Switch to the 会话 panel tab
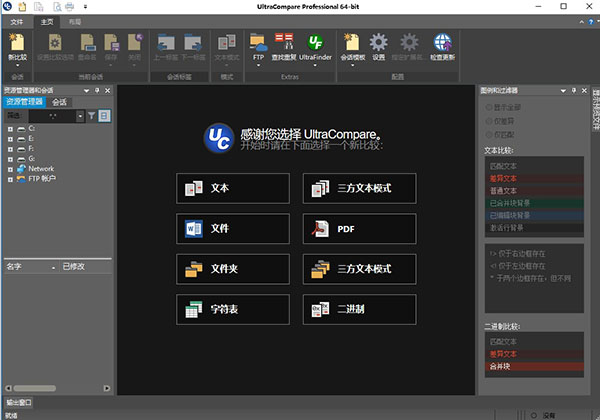 (x=59, y=102)
